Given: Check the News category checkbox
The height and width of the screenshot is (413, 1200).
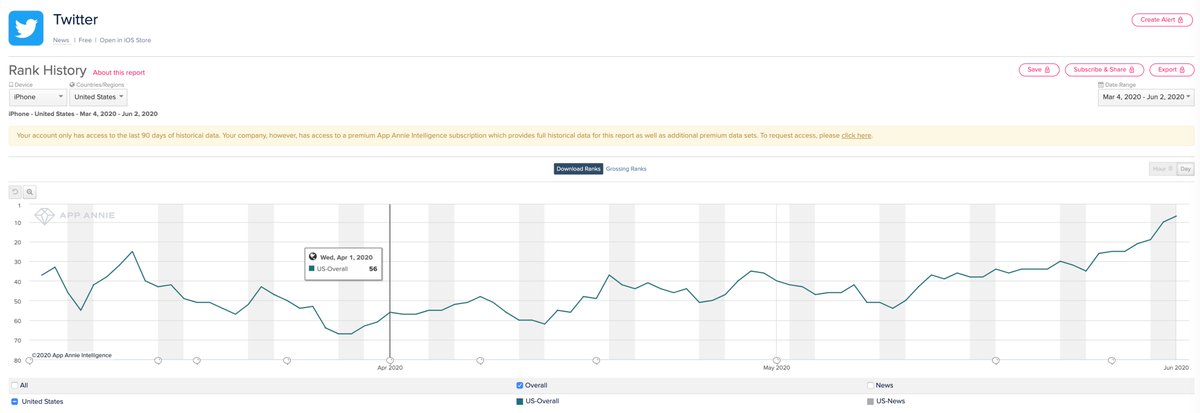Looking at the screenshot, I should [870, 385].
